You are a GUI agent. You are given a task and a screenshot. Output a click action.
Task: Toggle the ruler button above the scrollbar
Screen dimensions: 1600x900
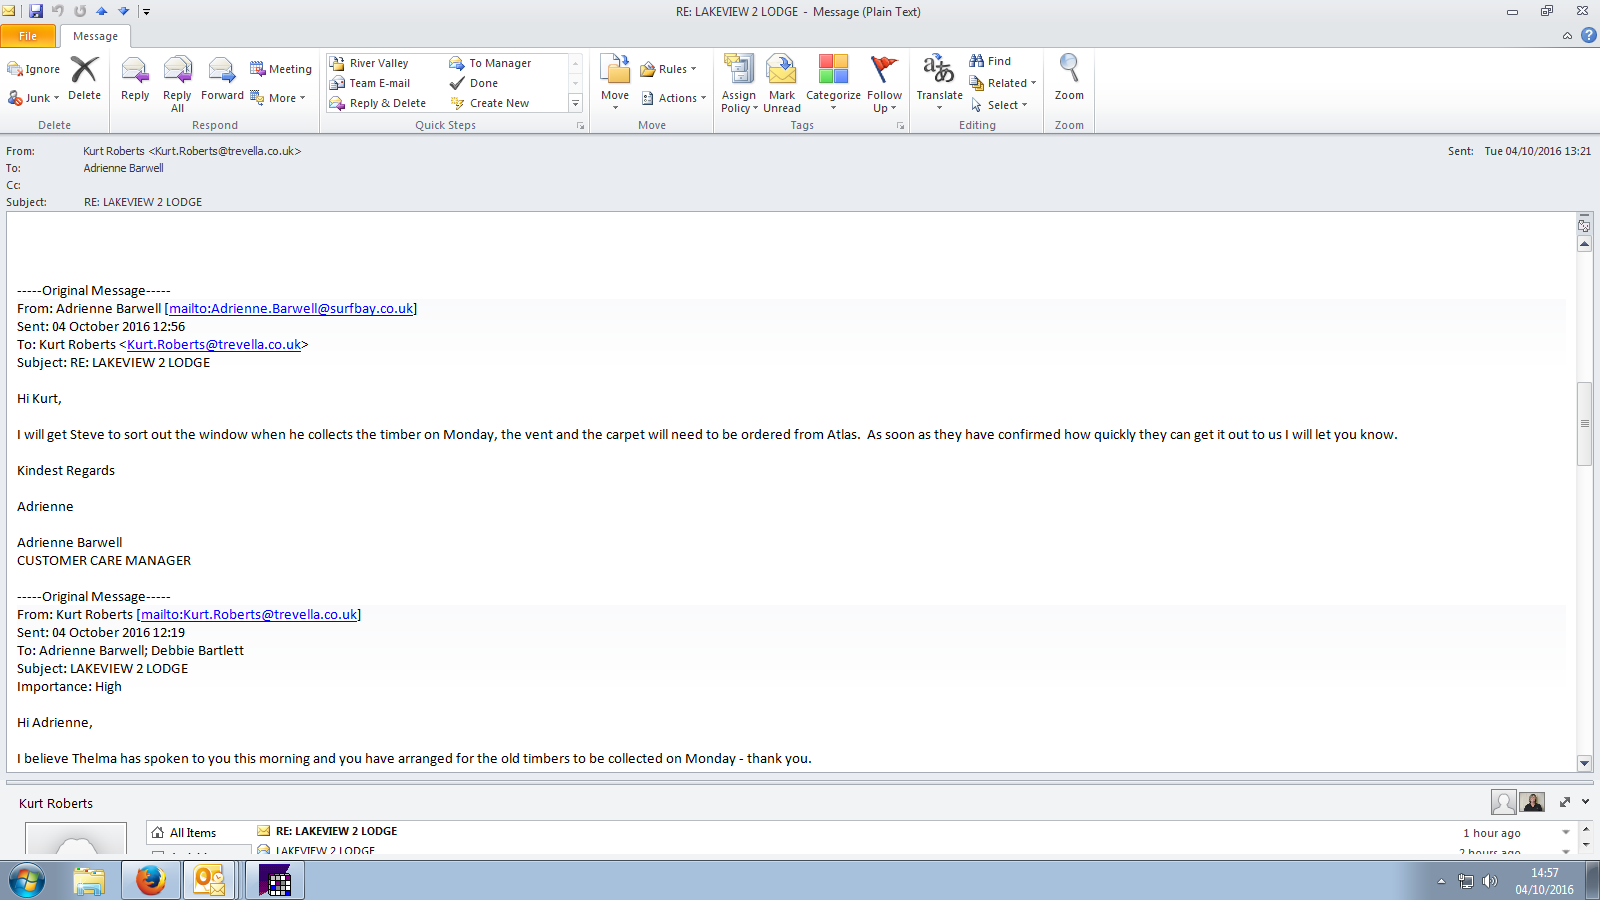tap(1584, 226)
